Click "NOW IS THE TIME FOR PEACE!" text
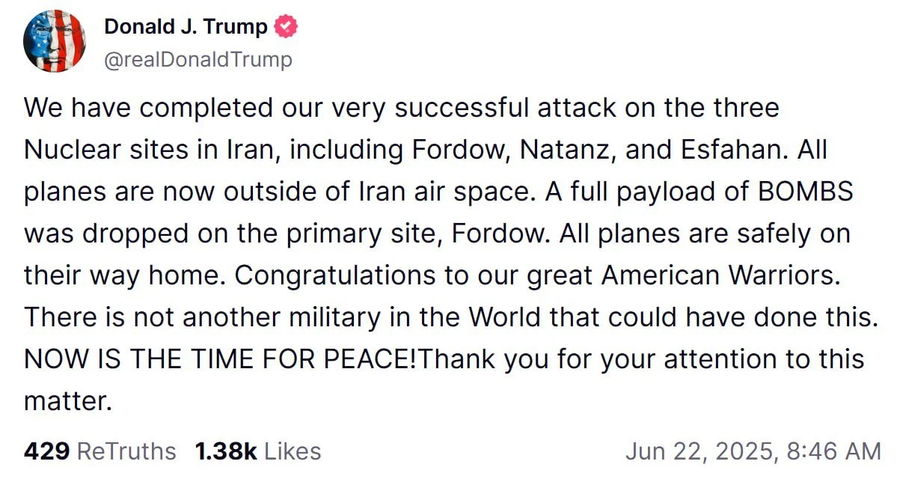Screen dimensions: 900x479 (x=217, y=360)
